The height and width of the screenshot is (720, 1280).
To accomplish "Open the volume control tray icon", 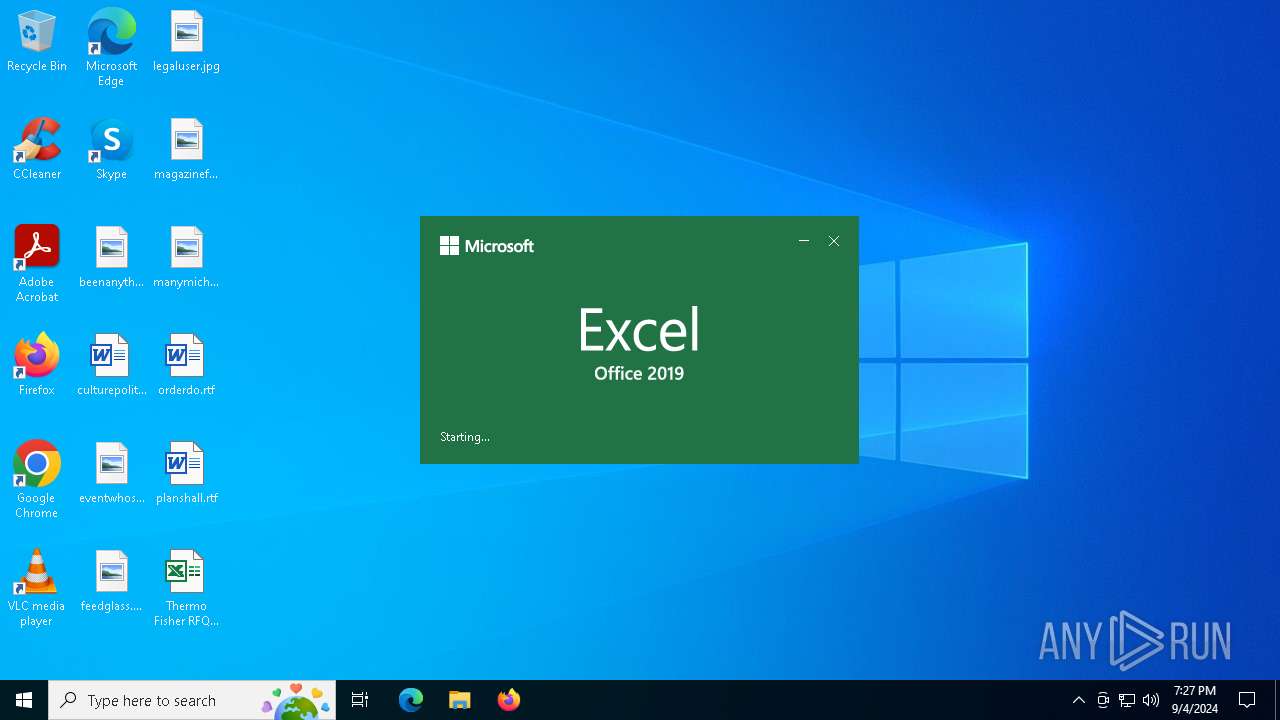I will (x=1151, y=700).
